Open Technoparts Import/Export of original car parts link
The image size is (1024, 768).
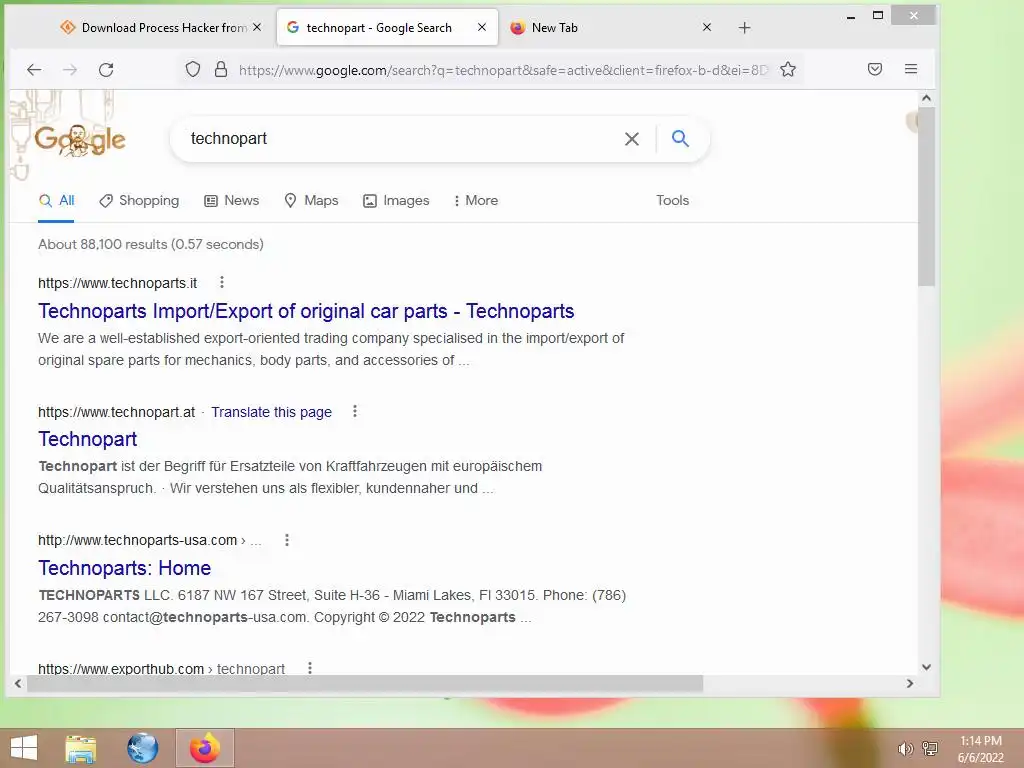(x=306, y=311)
